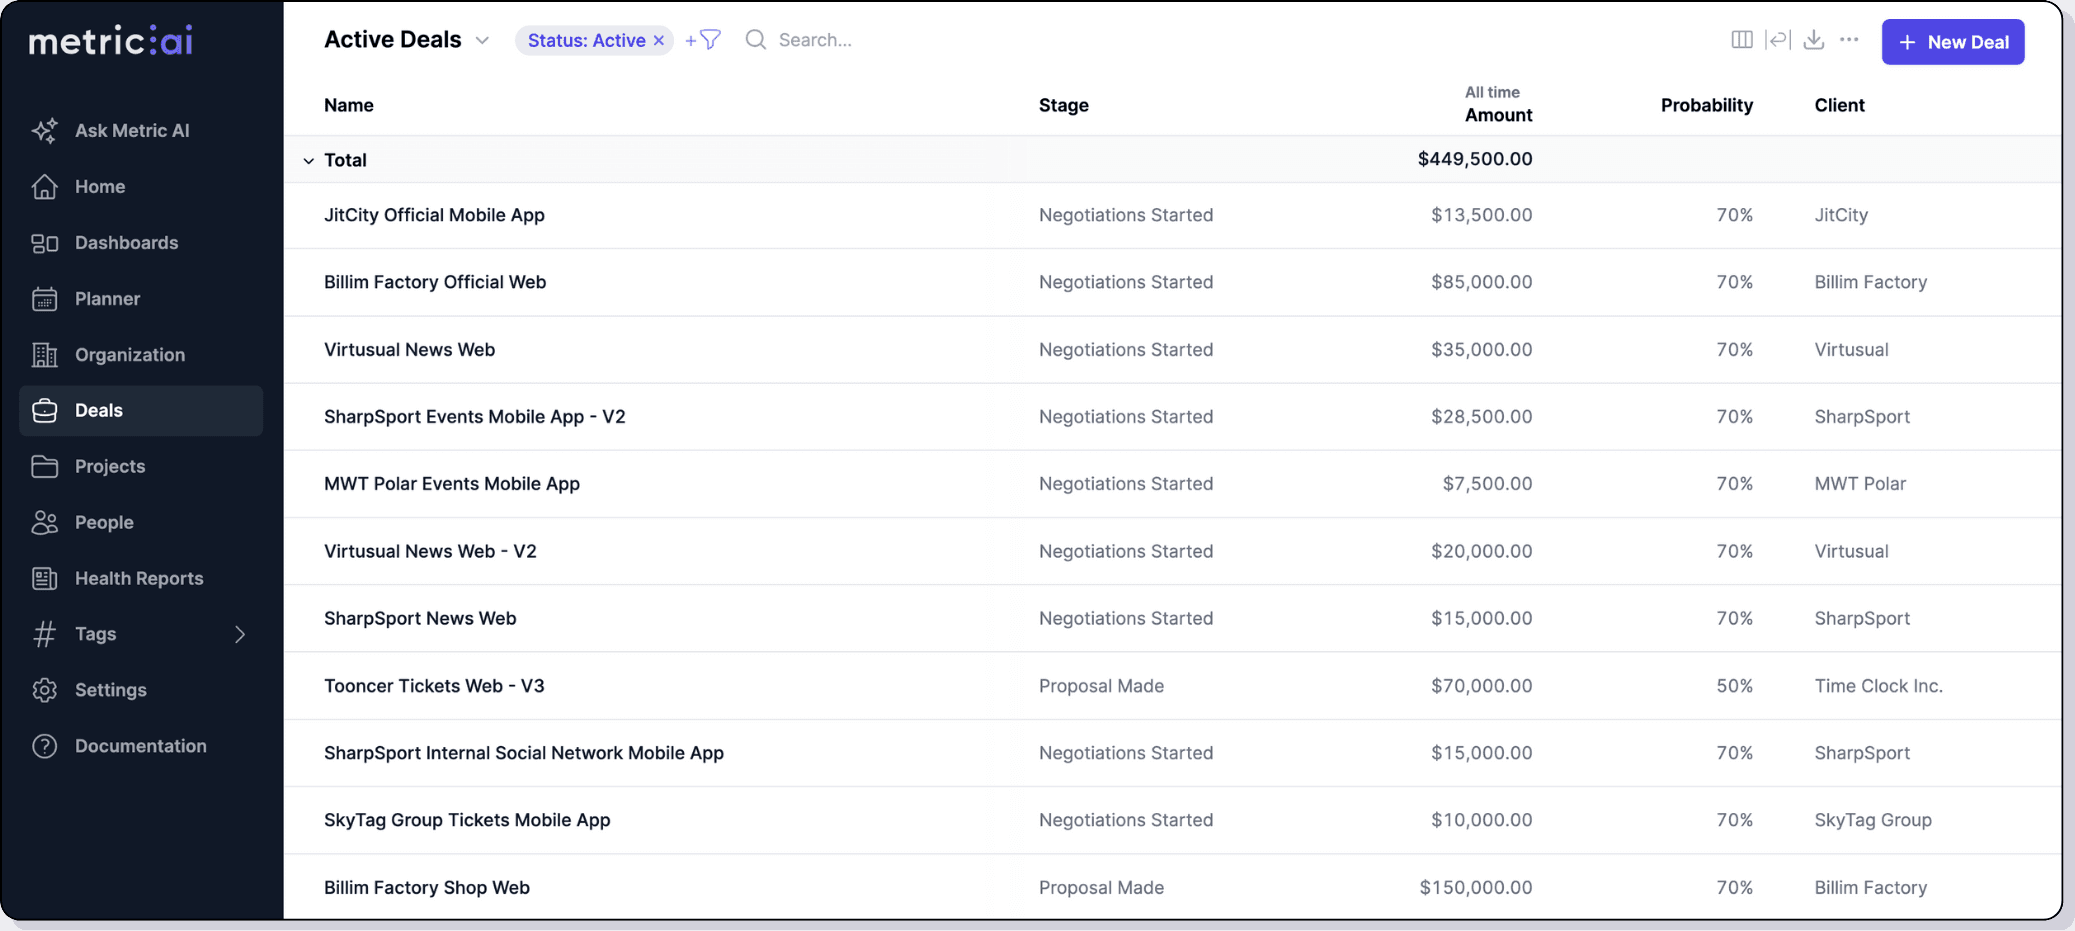Image resolution: width=2075 pixels, height=931 pixels.
Task: Remove the Status: Active filter
Action: [x=659, y=40]
